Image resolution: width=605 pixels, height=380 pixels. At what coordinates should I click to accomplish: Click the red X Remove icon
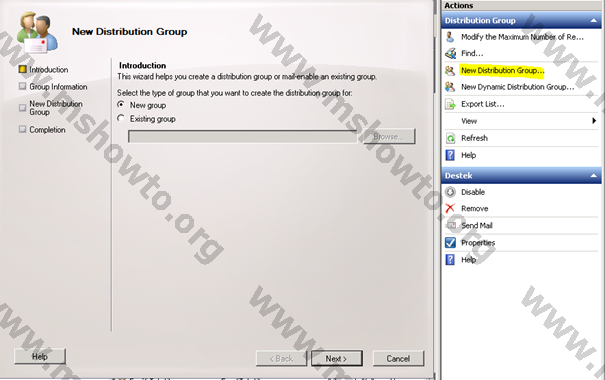click(x=450, y=208)
